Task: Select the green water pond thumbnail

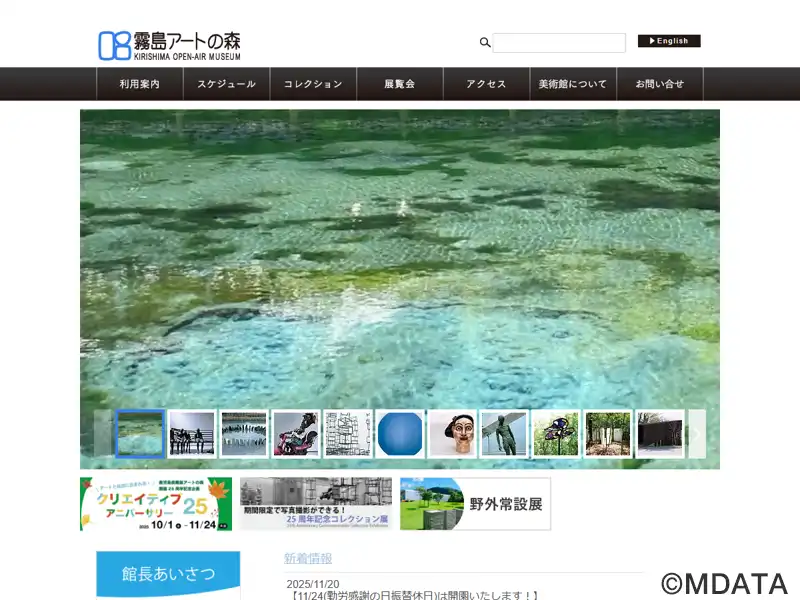Action: [140, 434]
